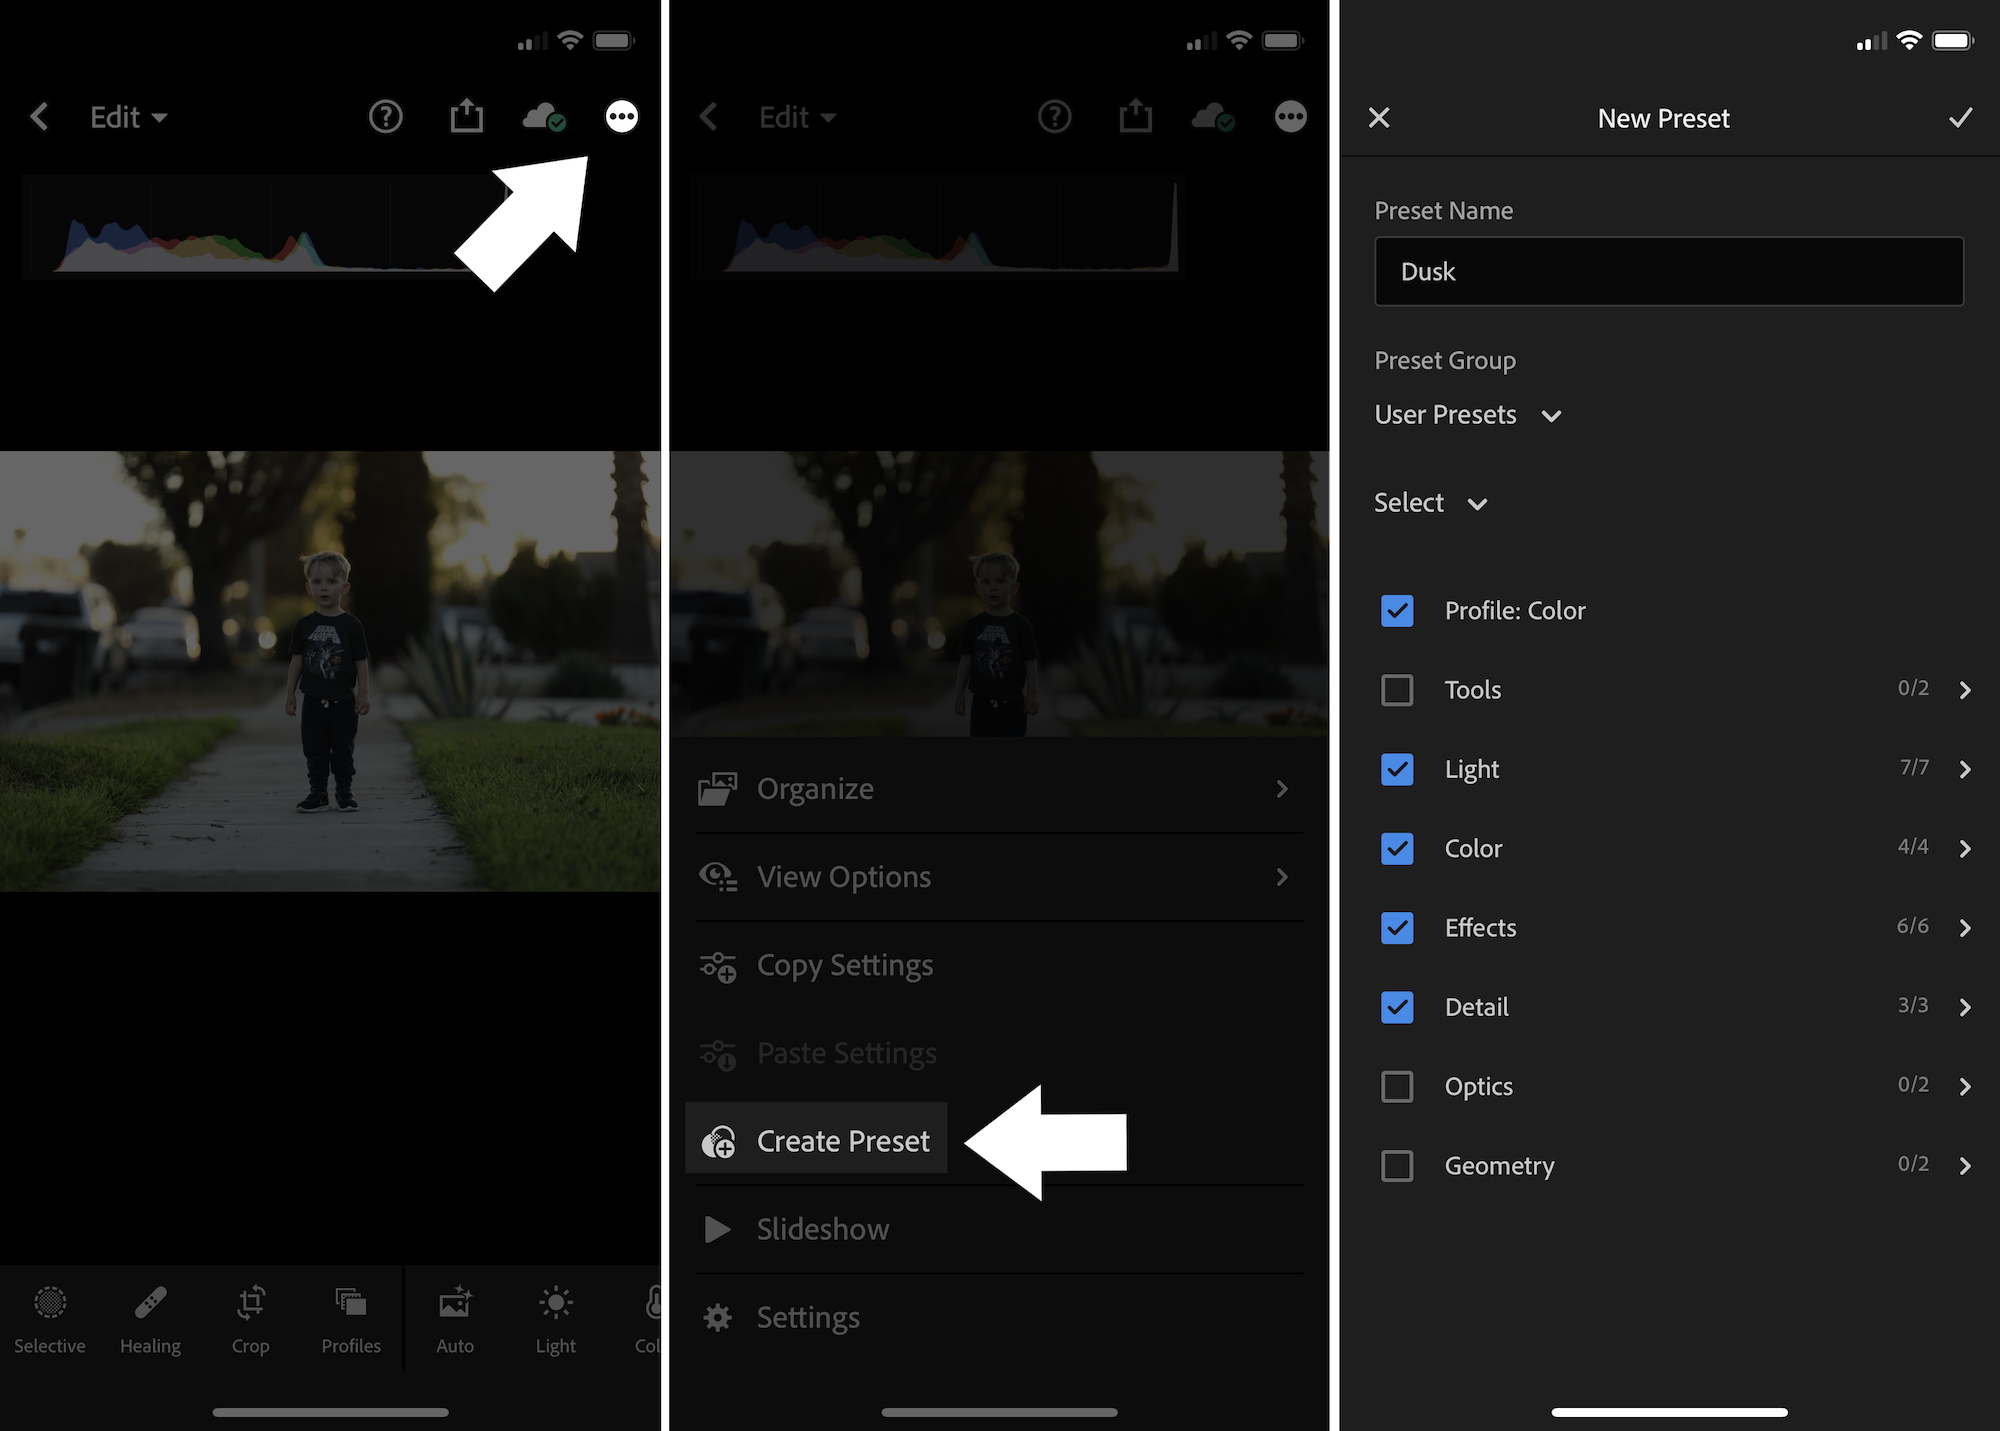Enable the Geometry checkbox
The width and height of the screenshot is (2000, 1431).
coord(1397,1165)
